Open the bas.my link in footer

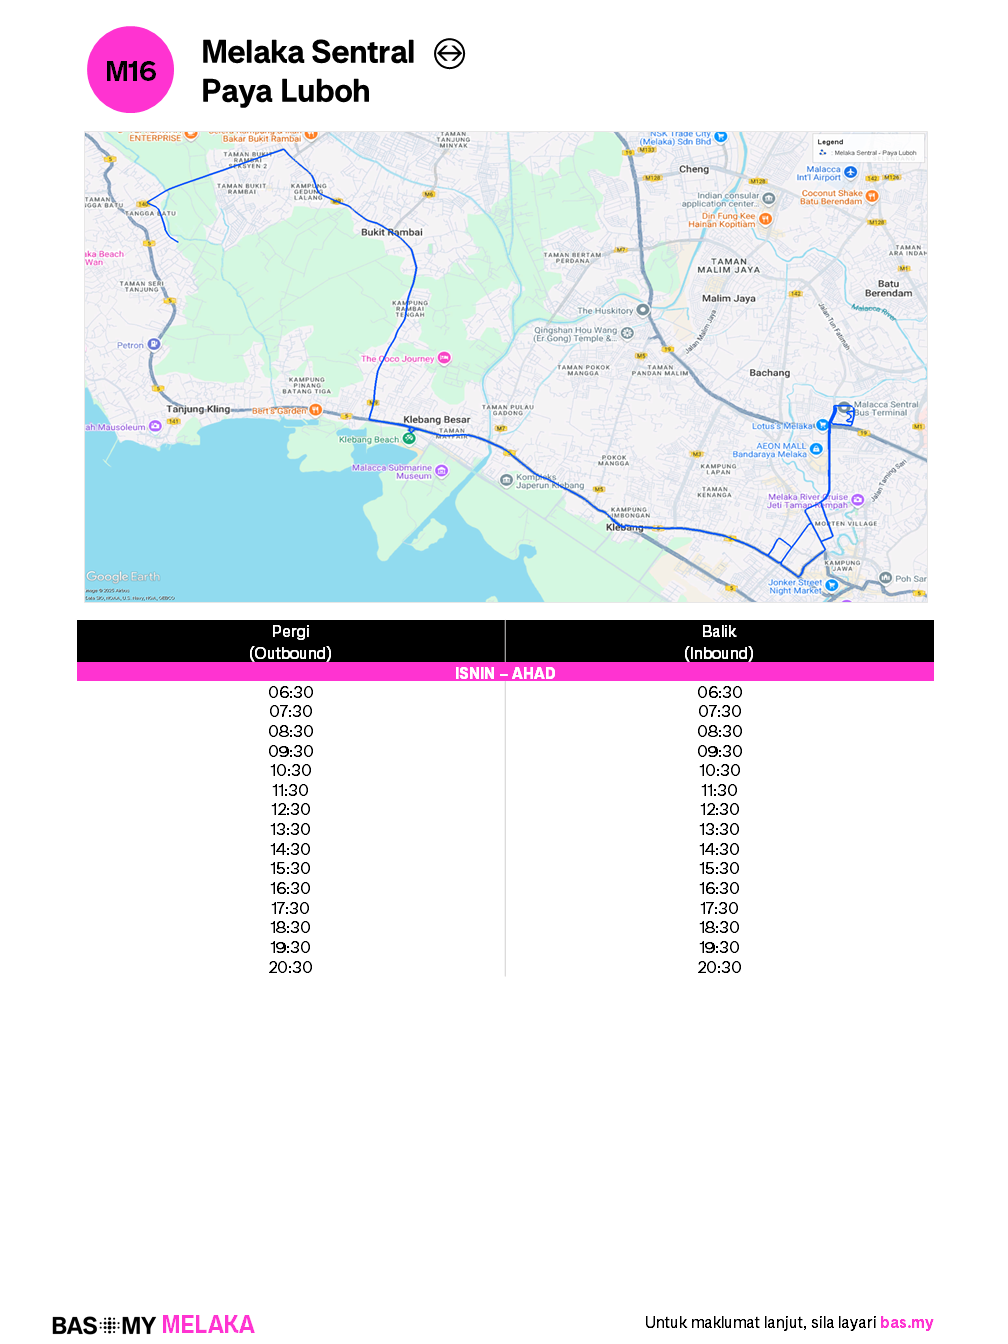pyautogui.click(x=906, y=1322)
